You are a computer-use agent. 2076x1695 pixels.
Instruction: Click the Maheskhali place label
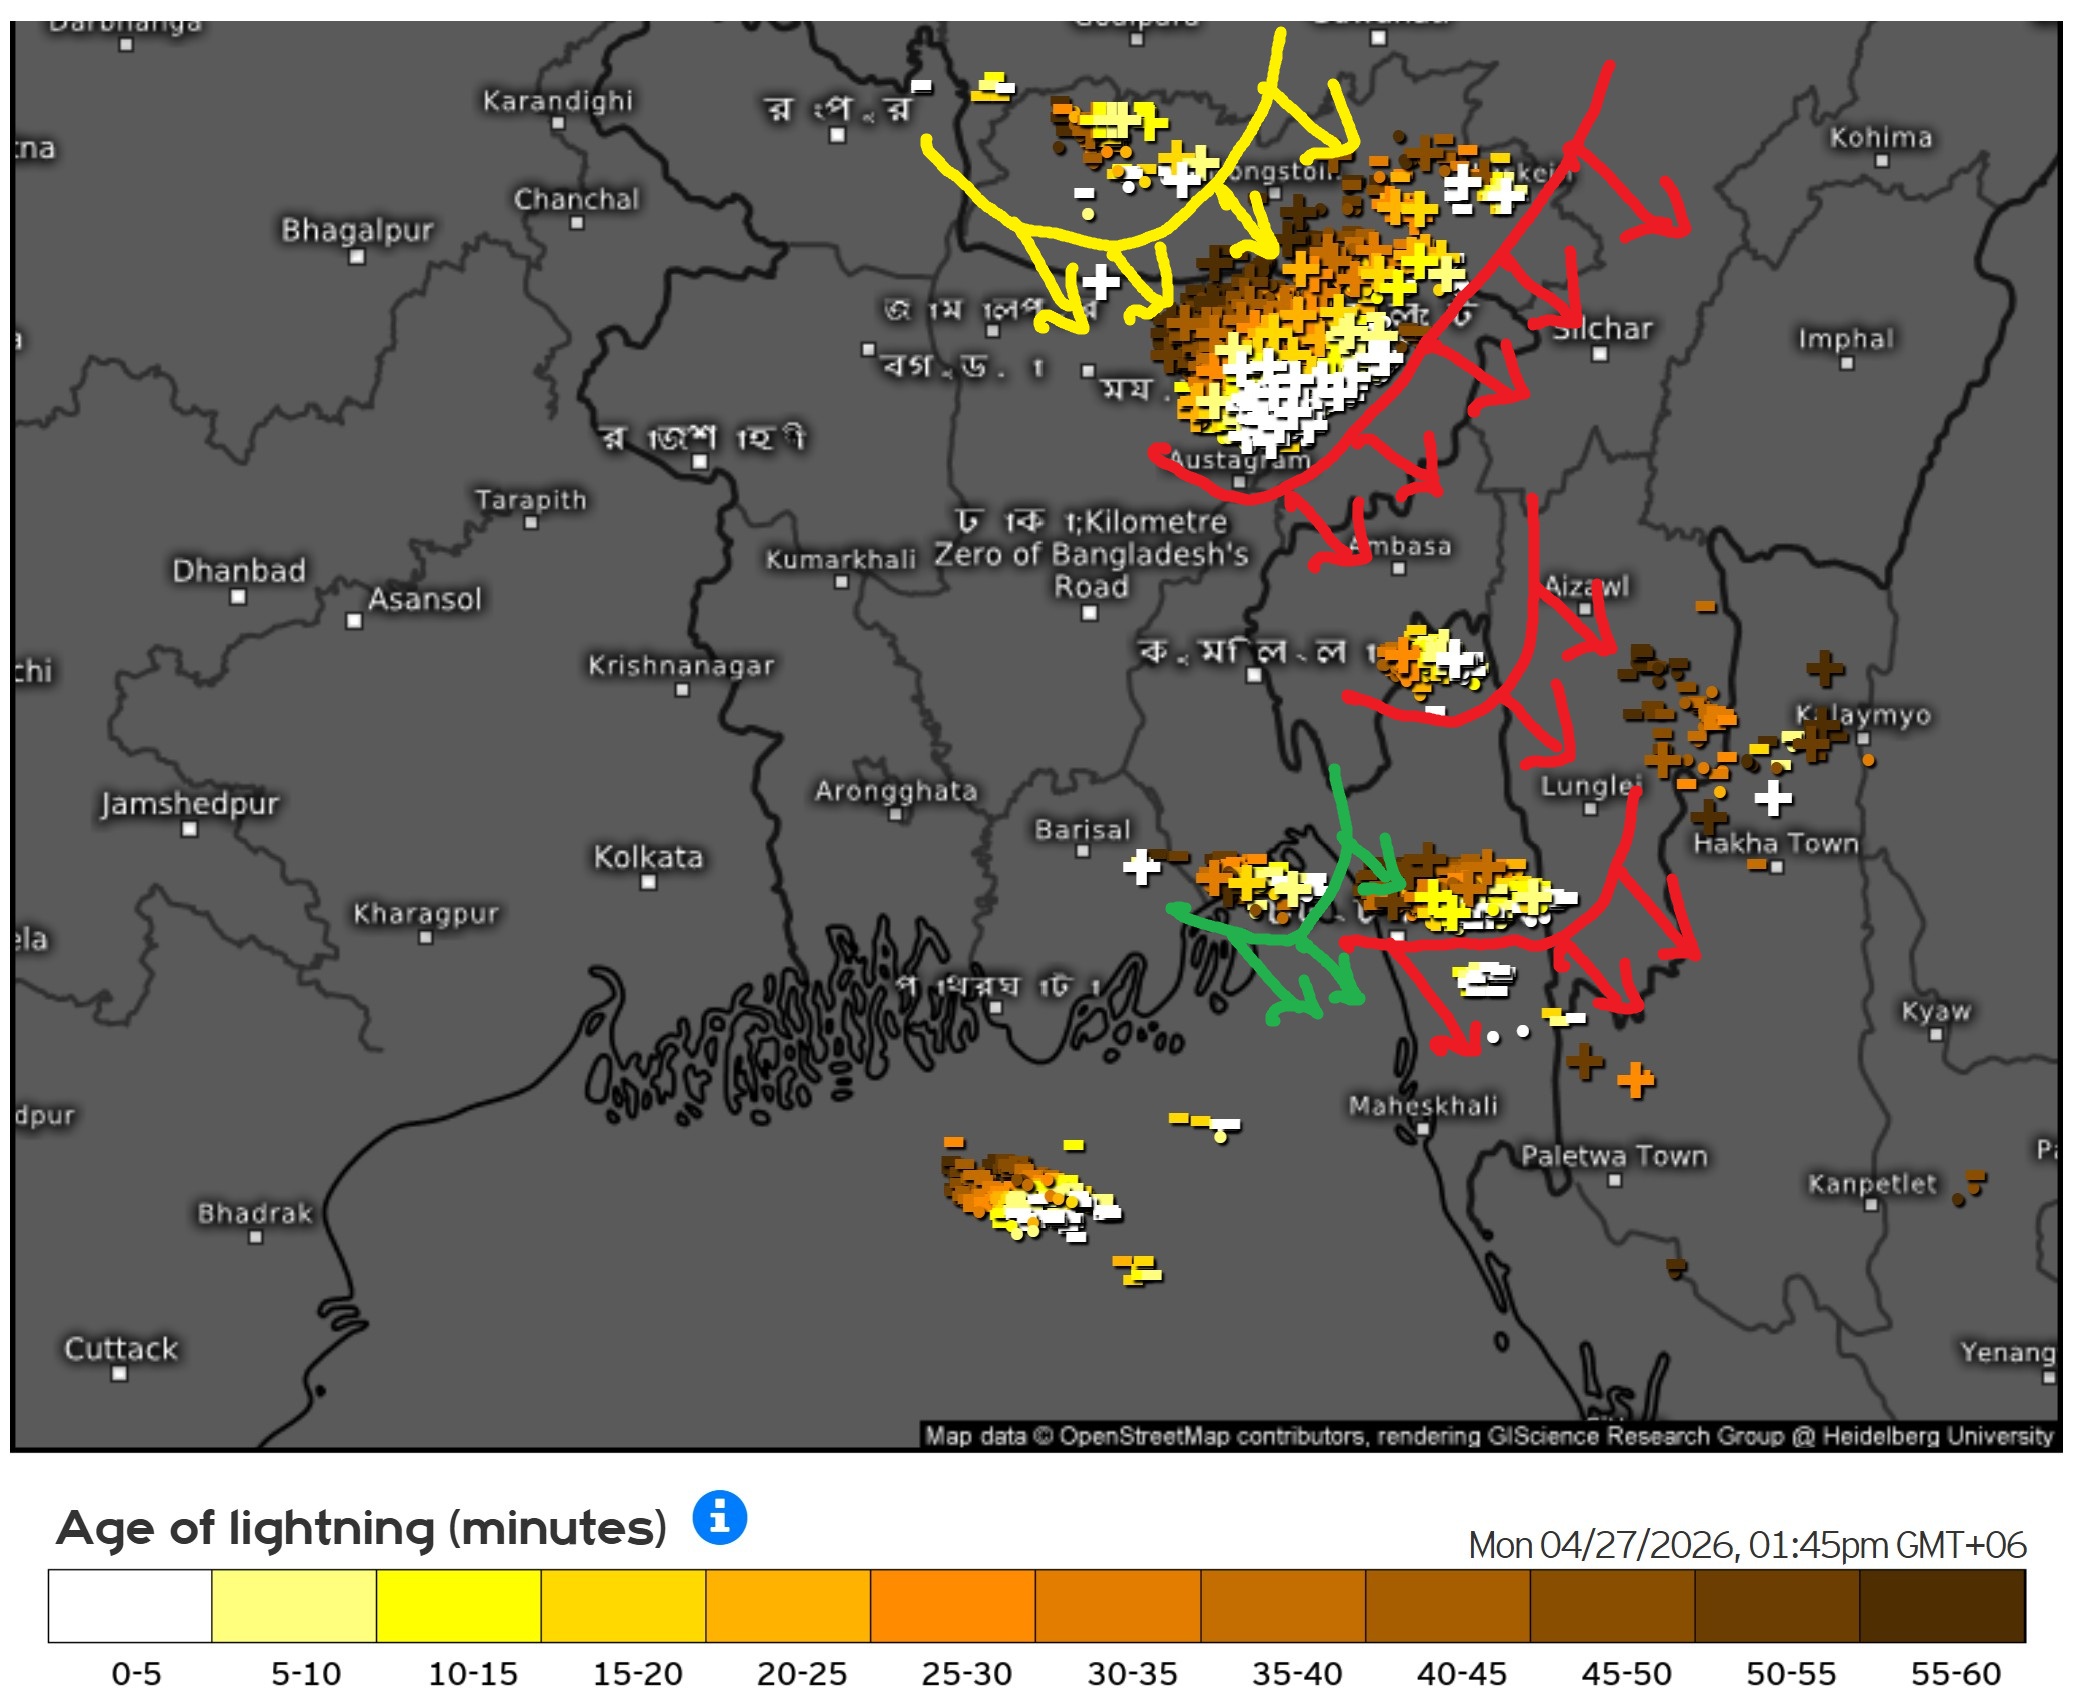(1423, 1105)
